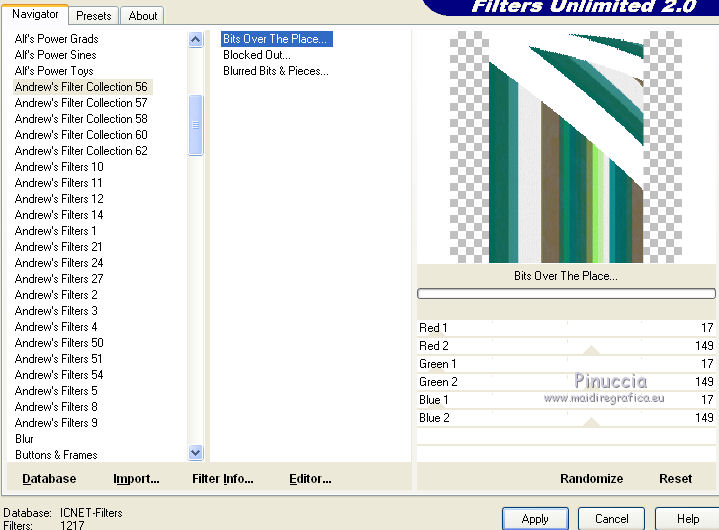Adjust the Green 1 slider
This screenshot has width=719, height=530.
click(566, 364)
